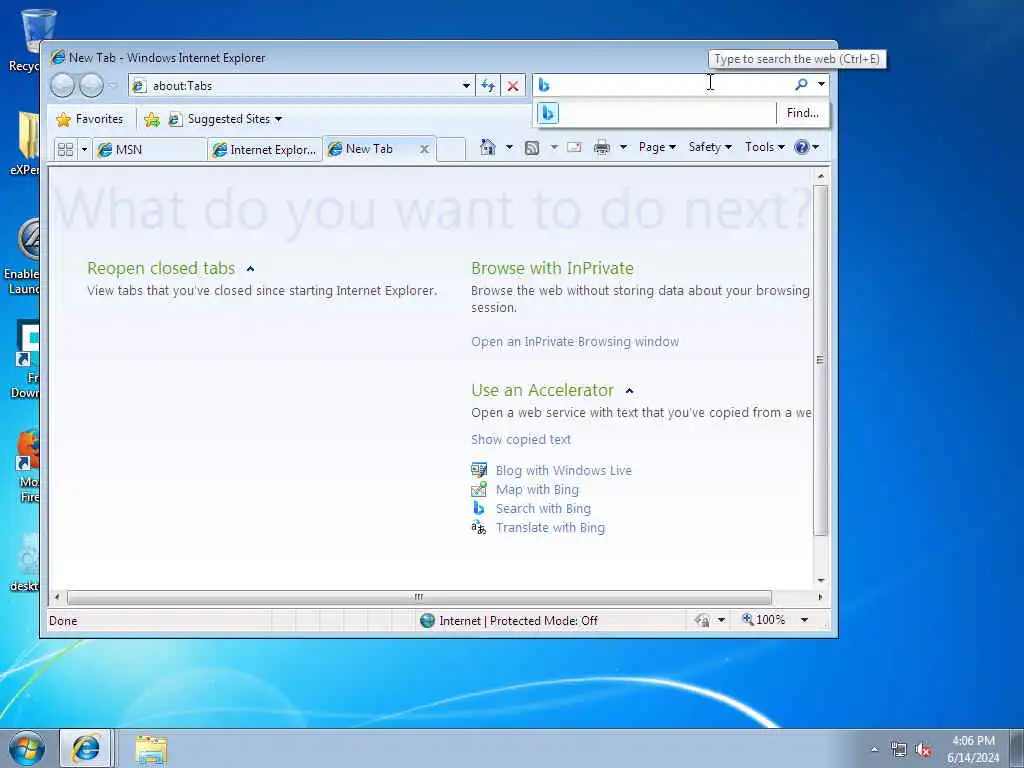The width and height of the screenshot is (1024, 768).
Task: Click the Print icon
Action: (x=601, y=148)
